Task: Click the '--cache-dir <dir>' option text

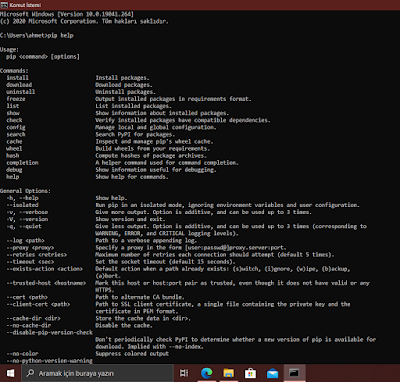Action: tap(33, 318)
